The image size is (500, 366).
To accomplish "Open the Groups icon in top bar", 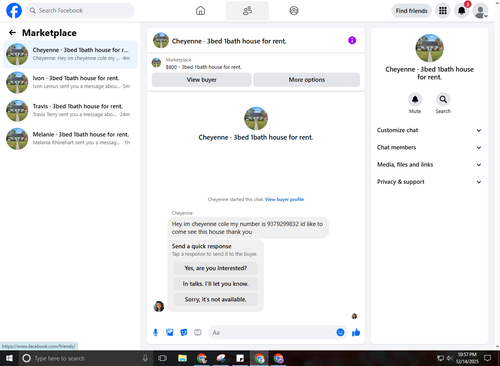I will [x=294, y=11].
